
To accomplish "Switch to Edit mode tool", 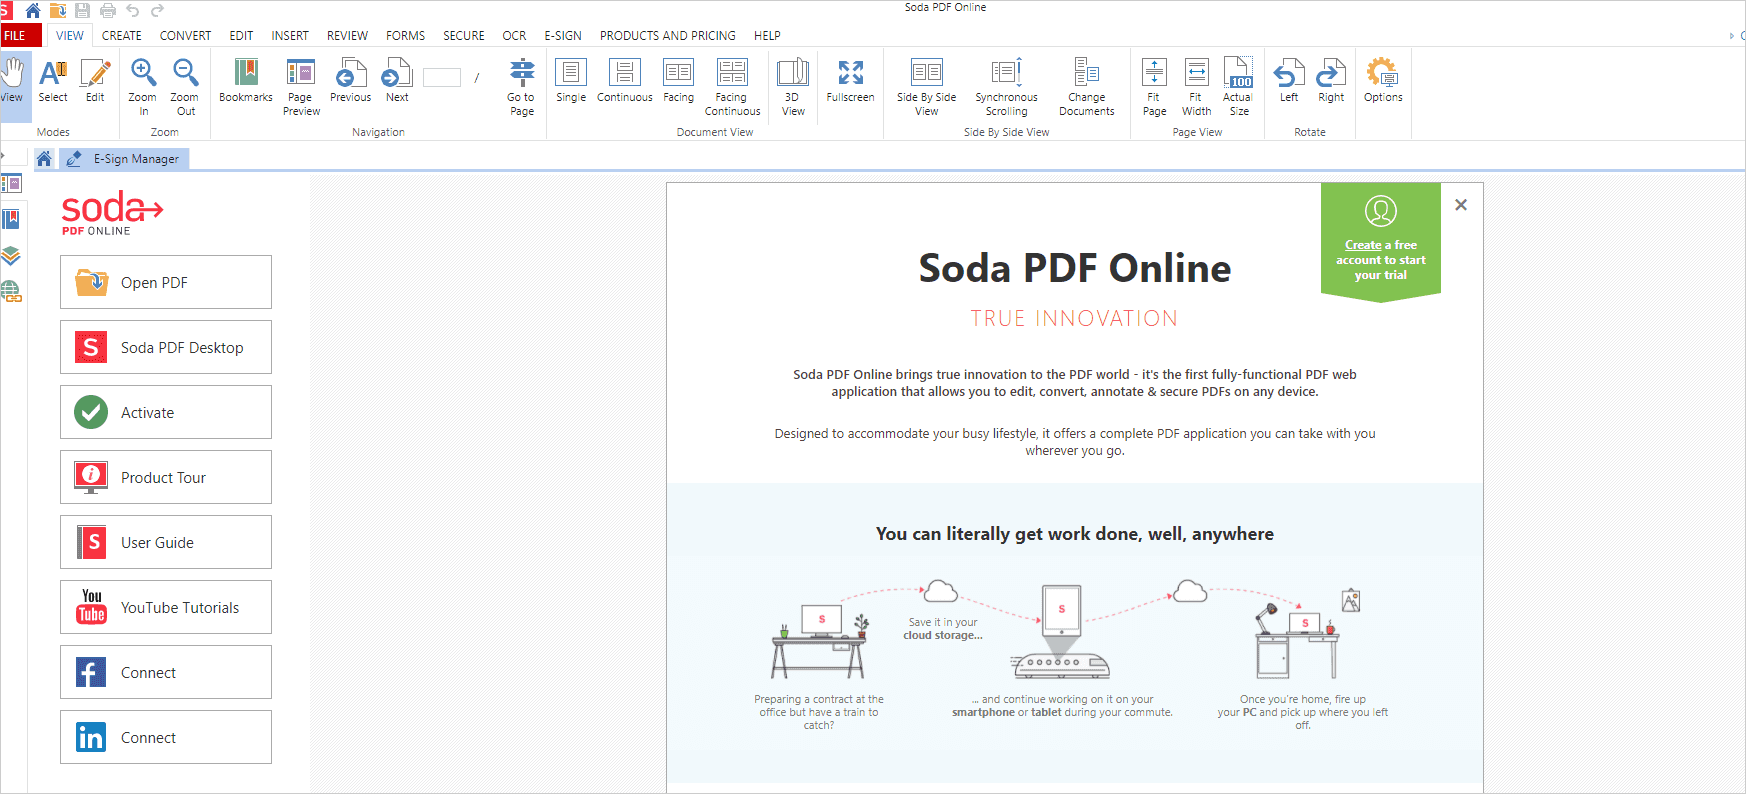I will tap(95, 80).
